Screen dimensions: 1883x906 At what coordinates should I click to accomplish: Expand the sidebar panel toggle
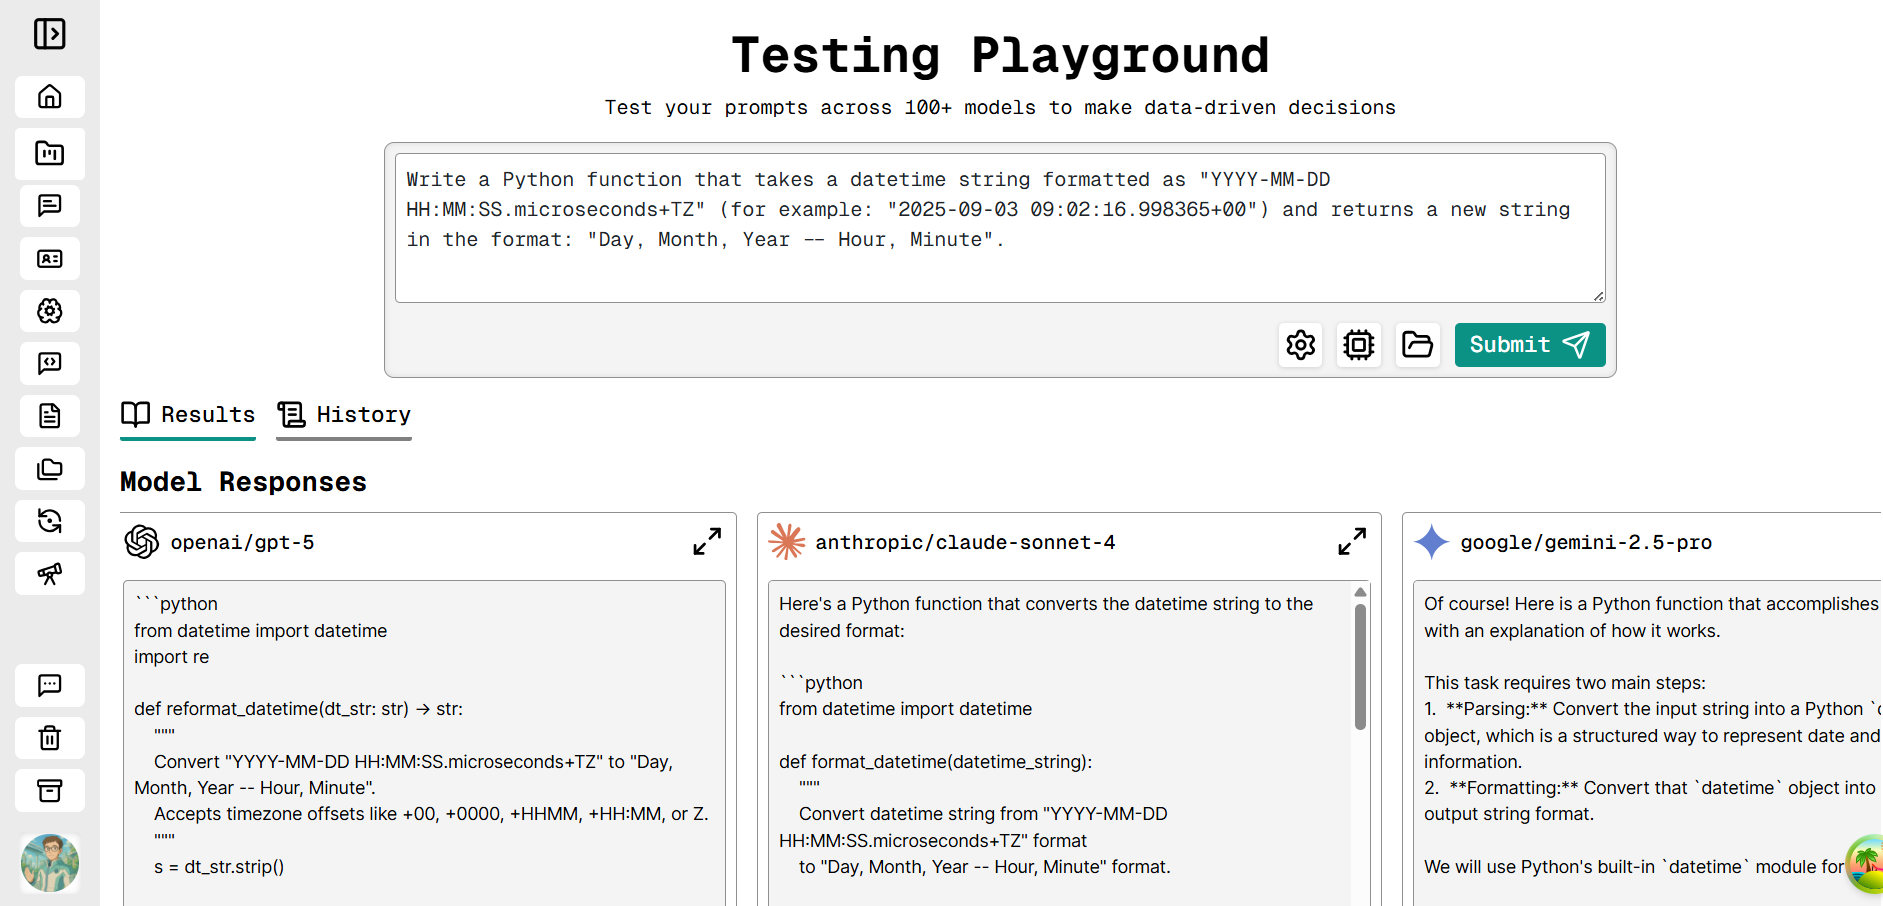point(49,34)
